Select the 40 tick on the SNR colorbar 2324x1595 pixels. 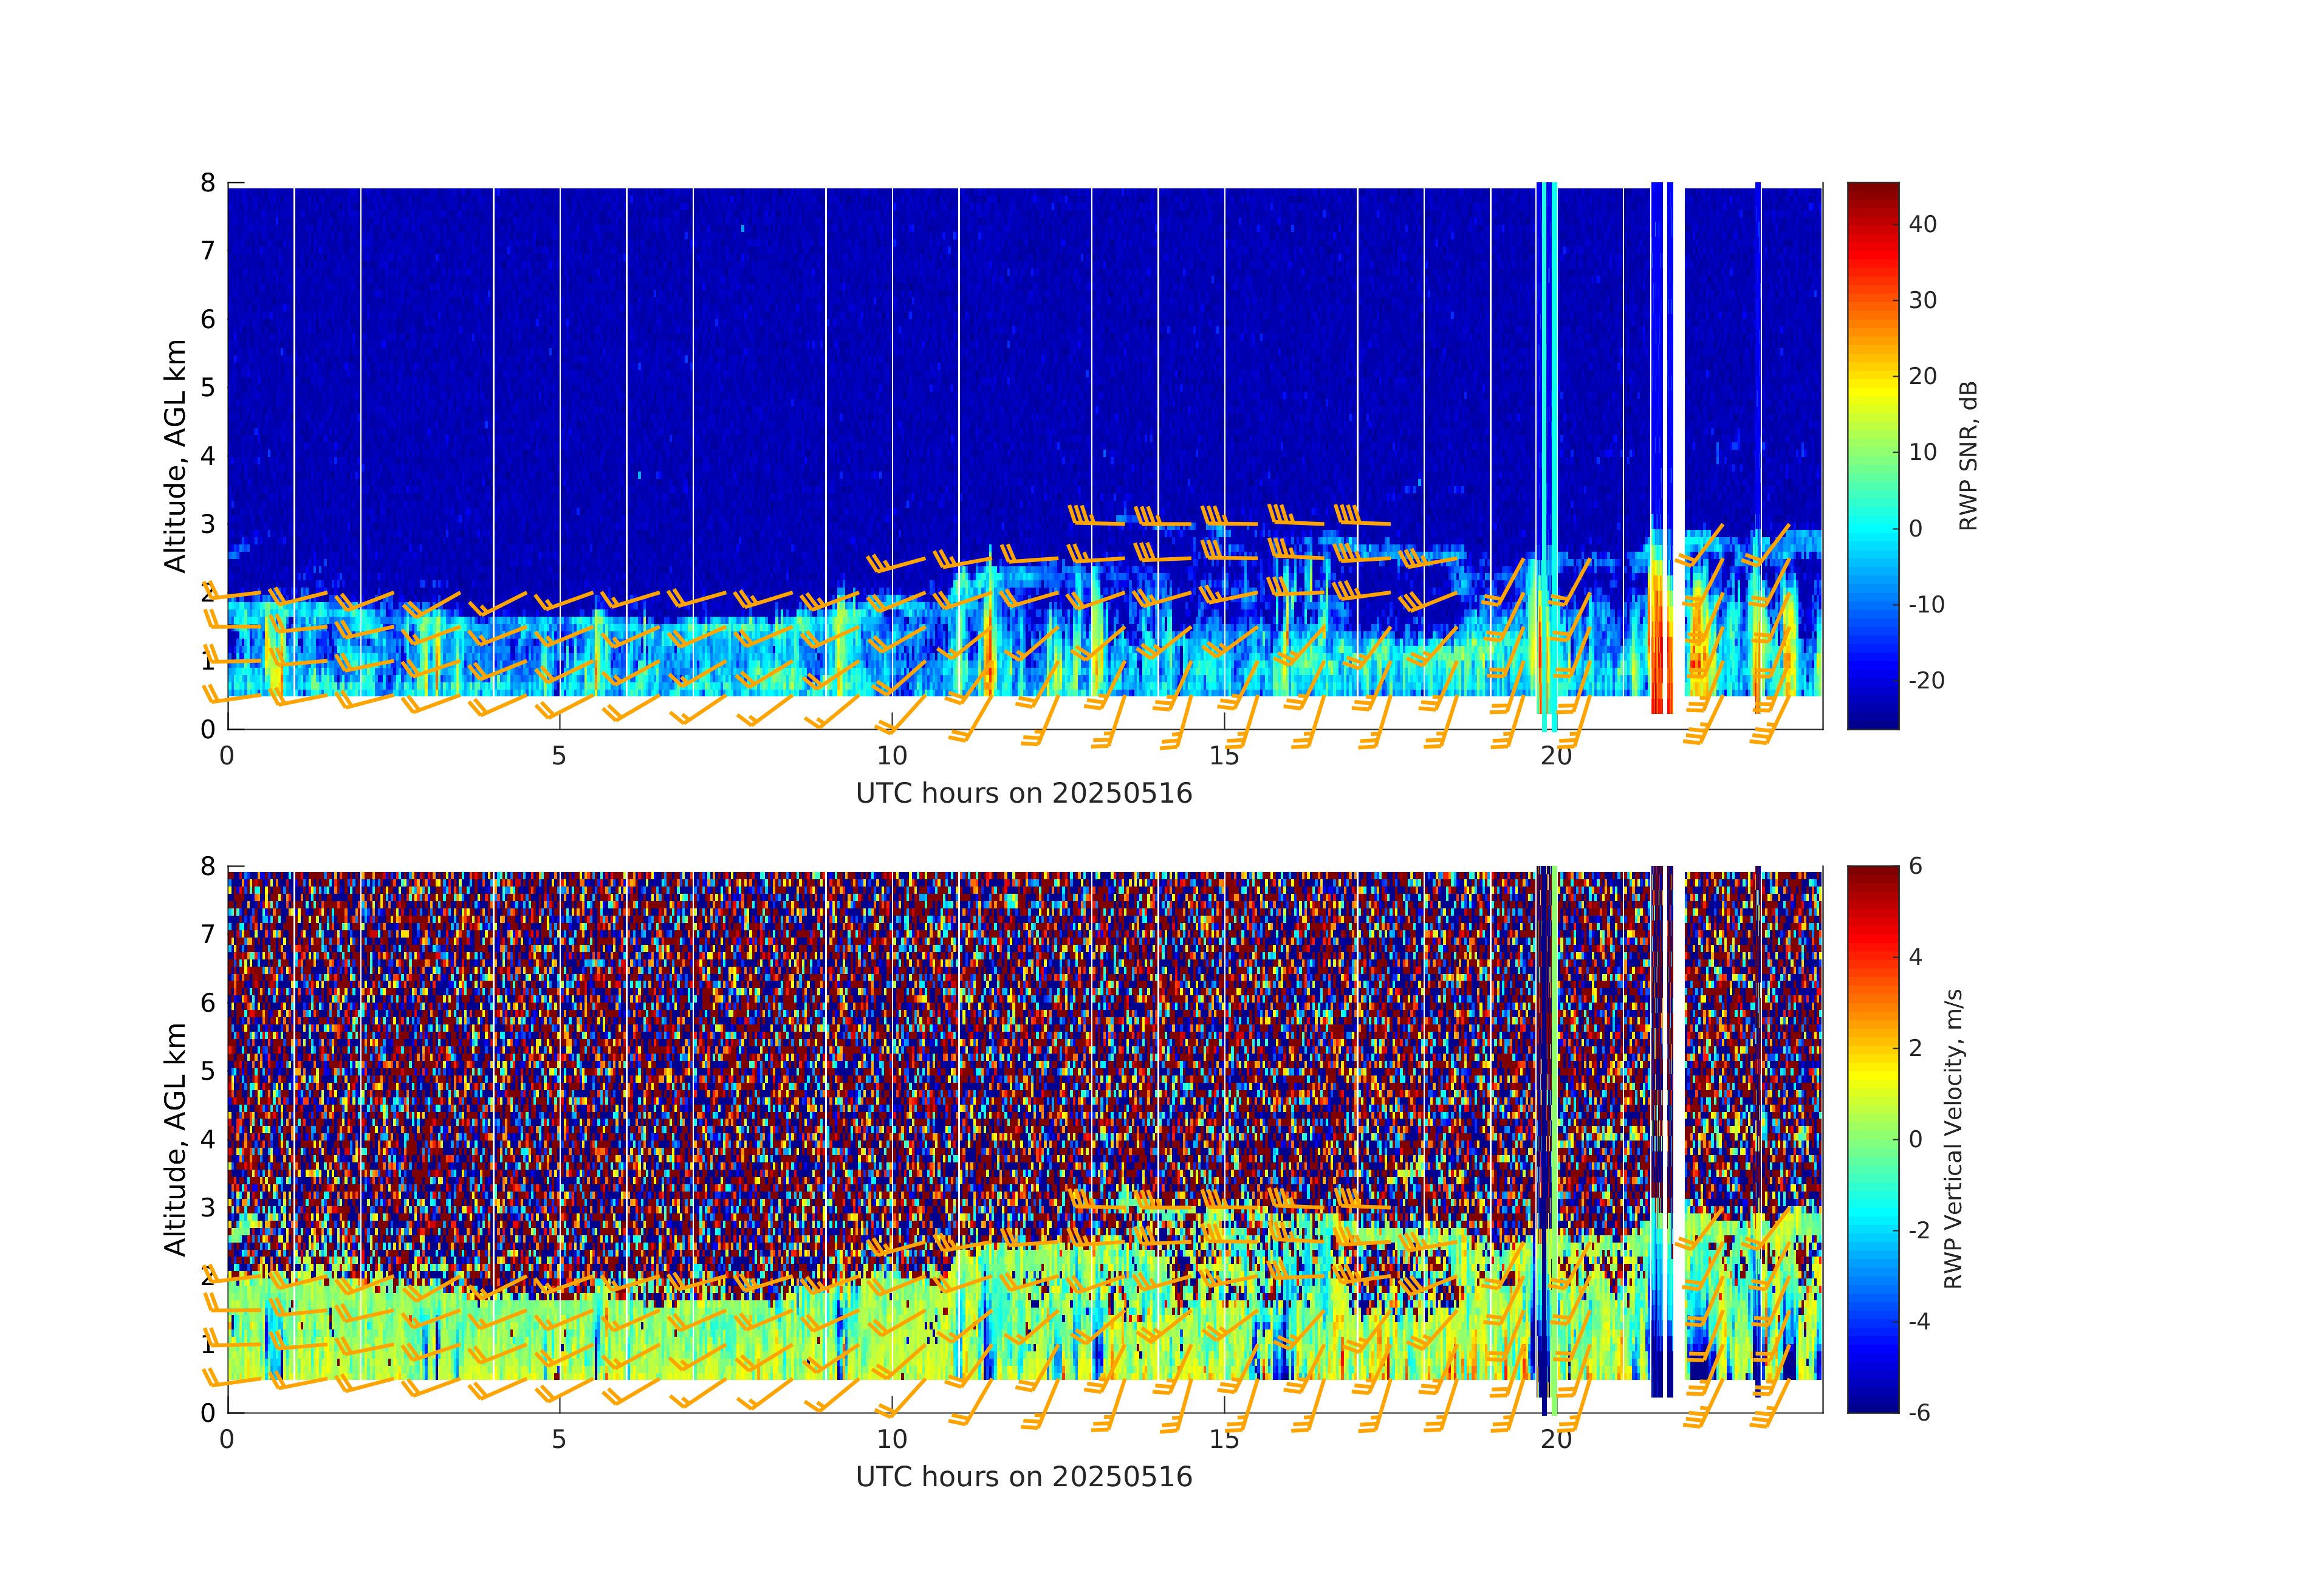coord(1922,224)
